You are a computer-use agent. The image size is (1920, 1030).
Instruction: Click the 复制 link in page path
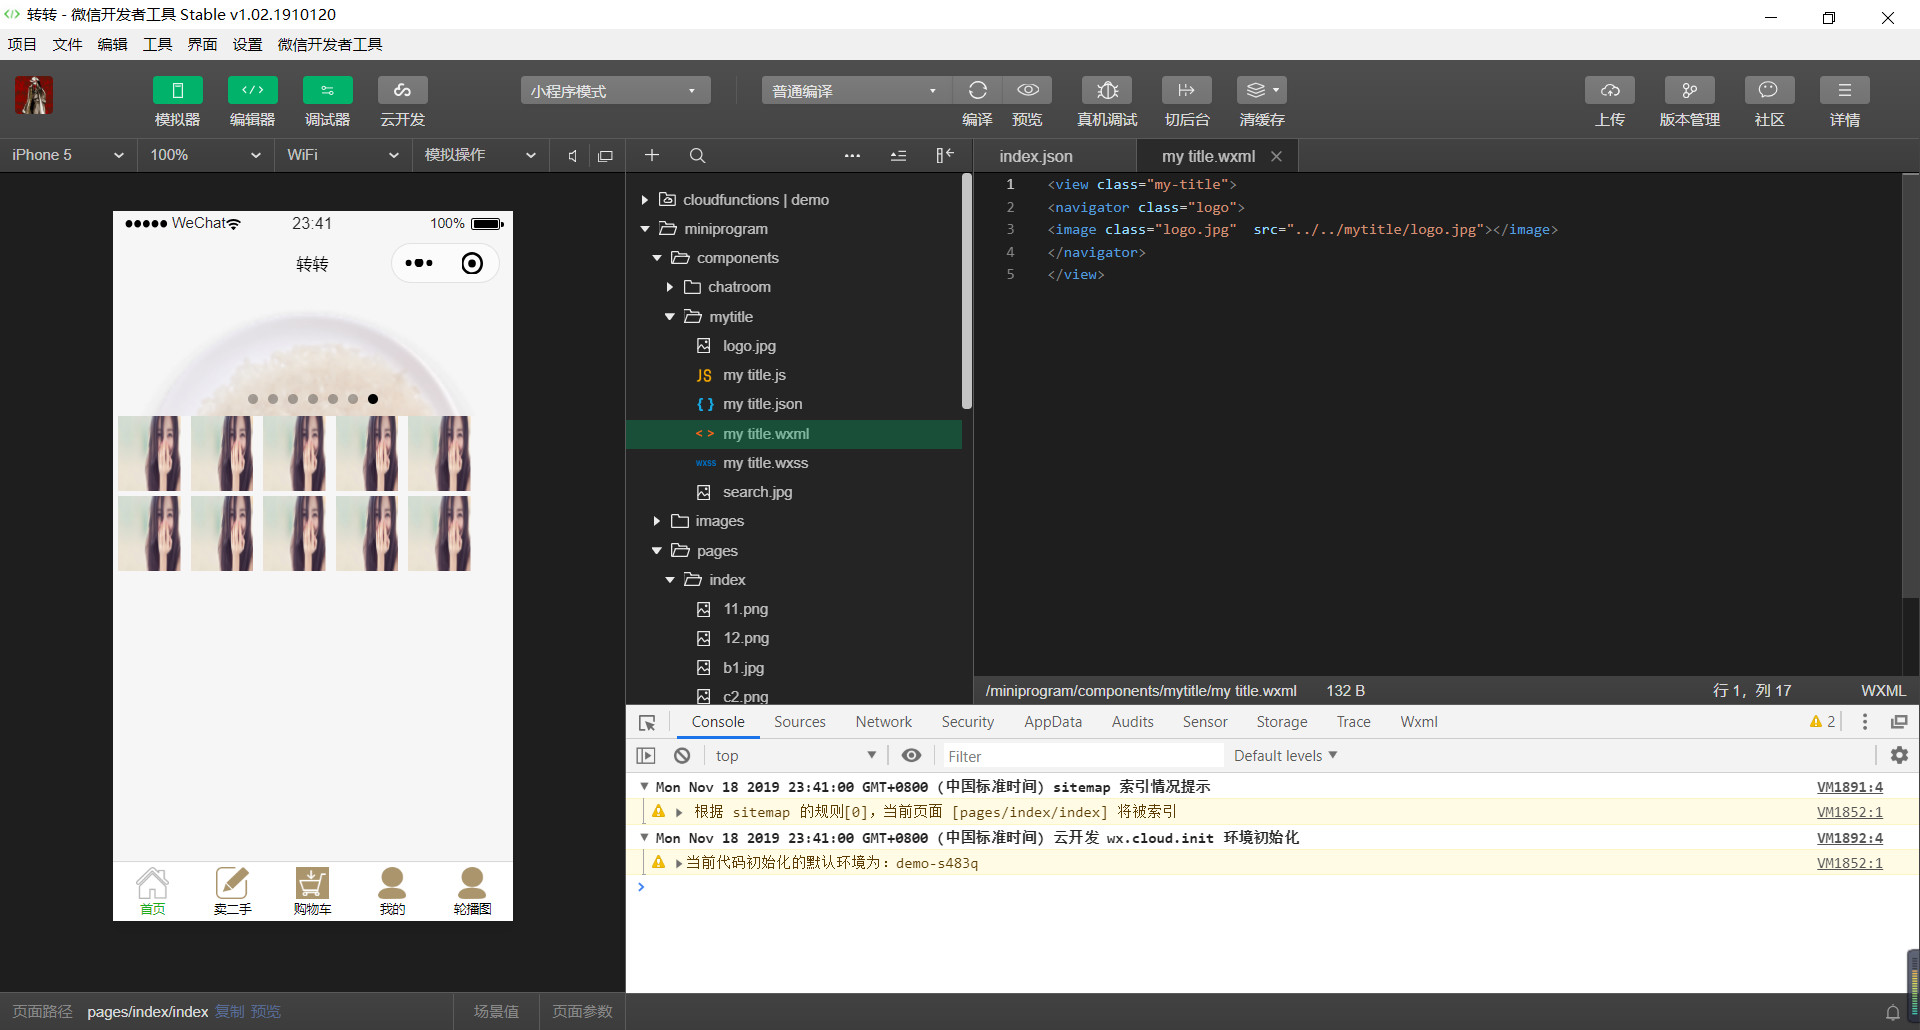pos(229,1012)
